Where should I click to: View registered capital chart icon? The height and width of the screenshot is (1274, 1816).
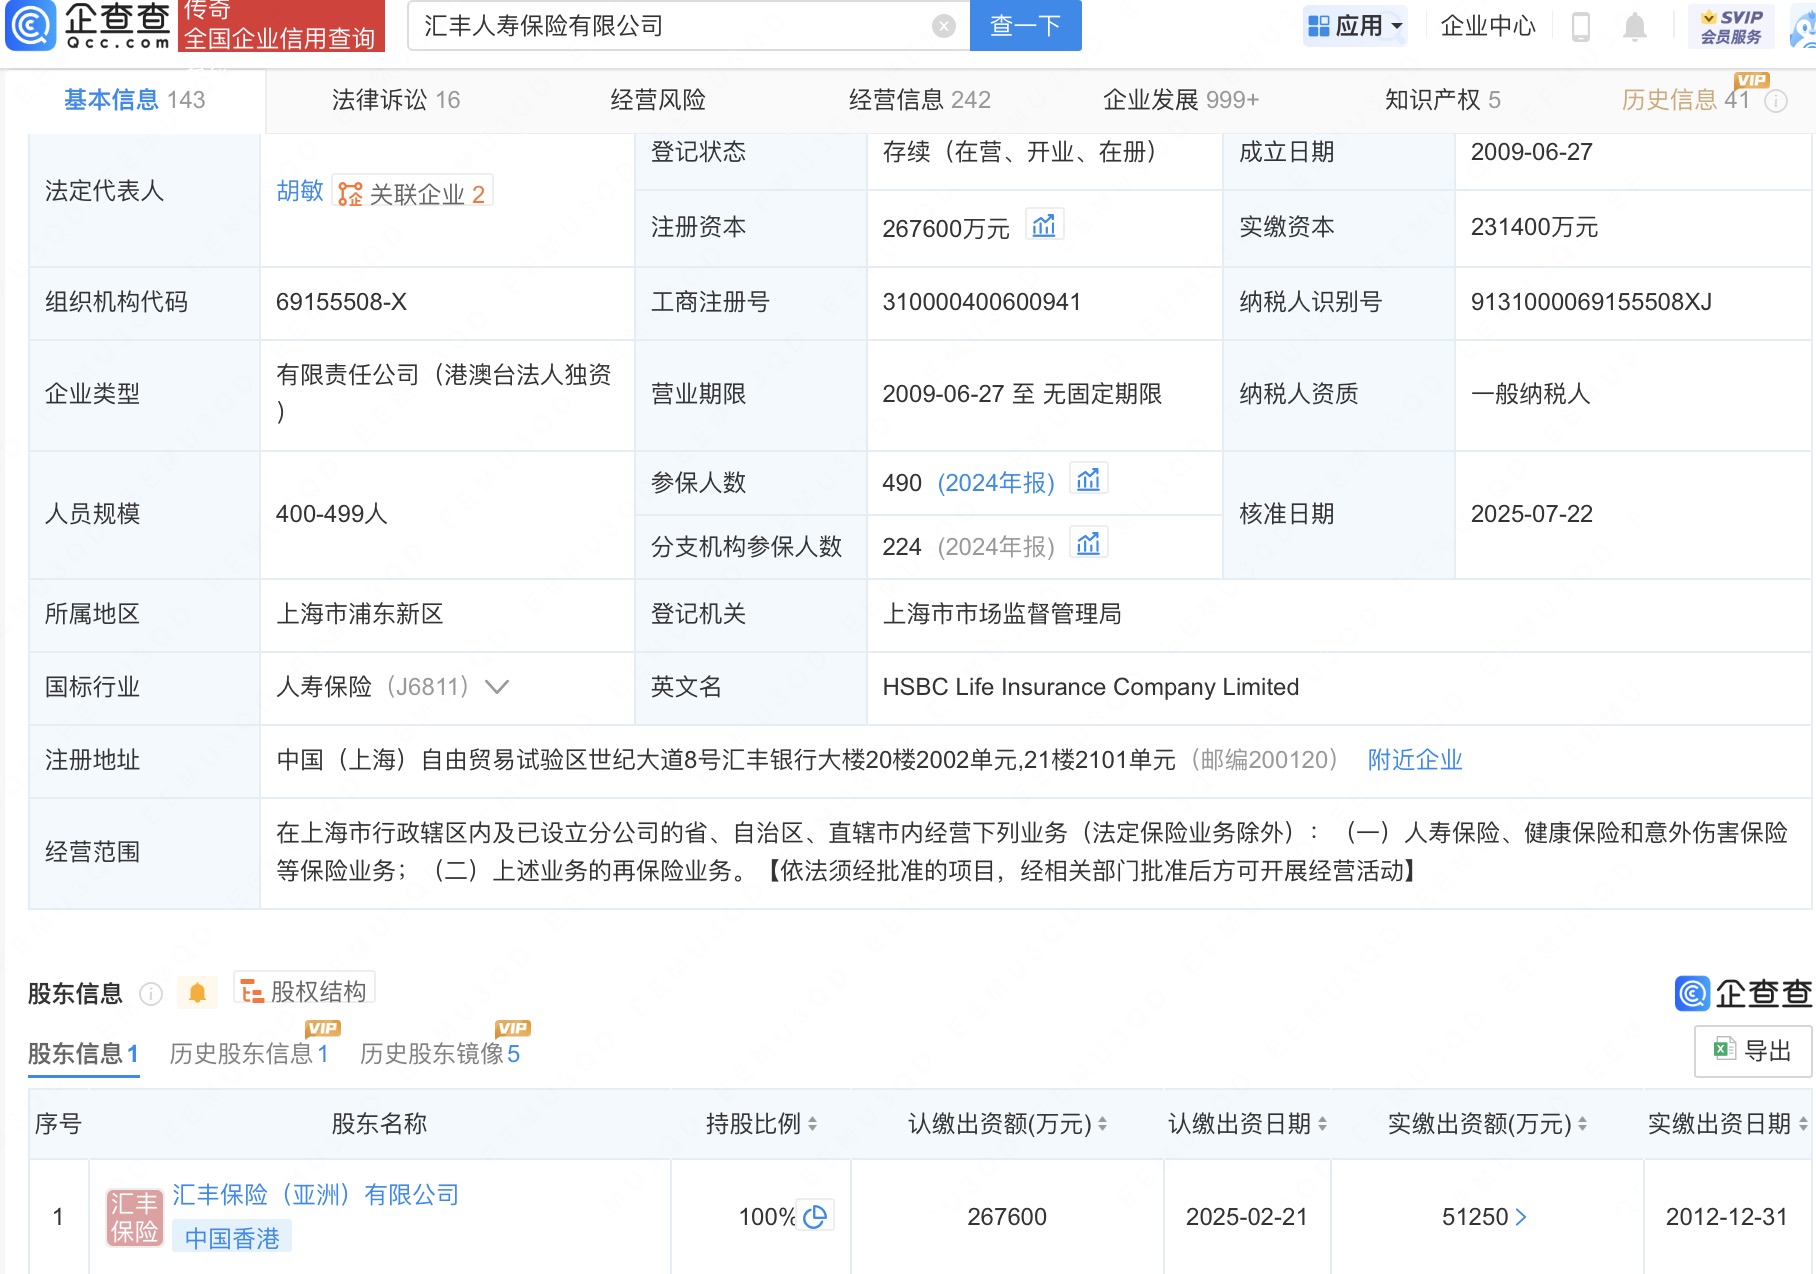1043,226
